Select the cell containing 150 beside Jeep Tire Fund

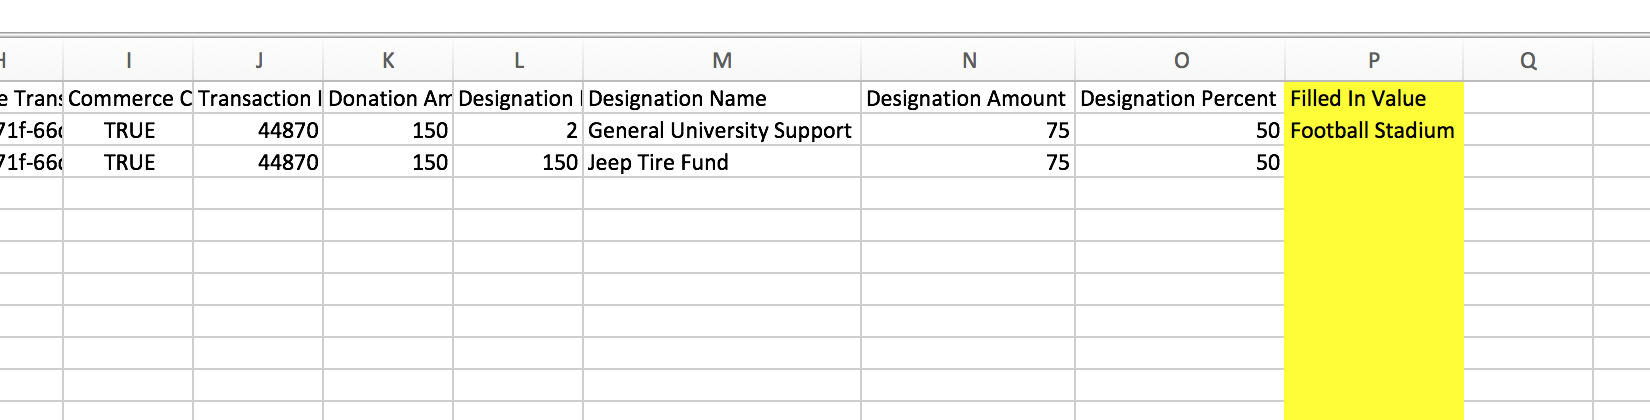[x=518, y=162]
